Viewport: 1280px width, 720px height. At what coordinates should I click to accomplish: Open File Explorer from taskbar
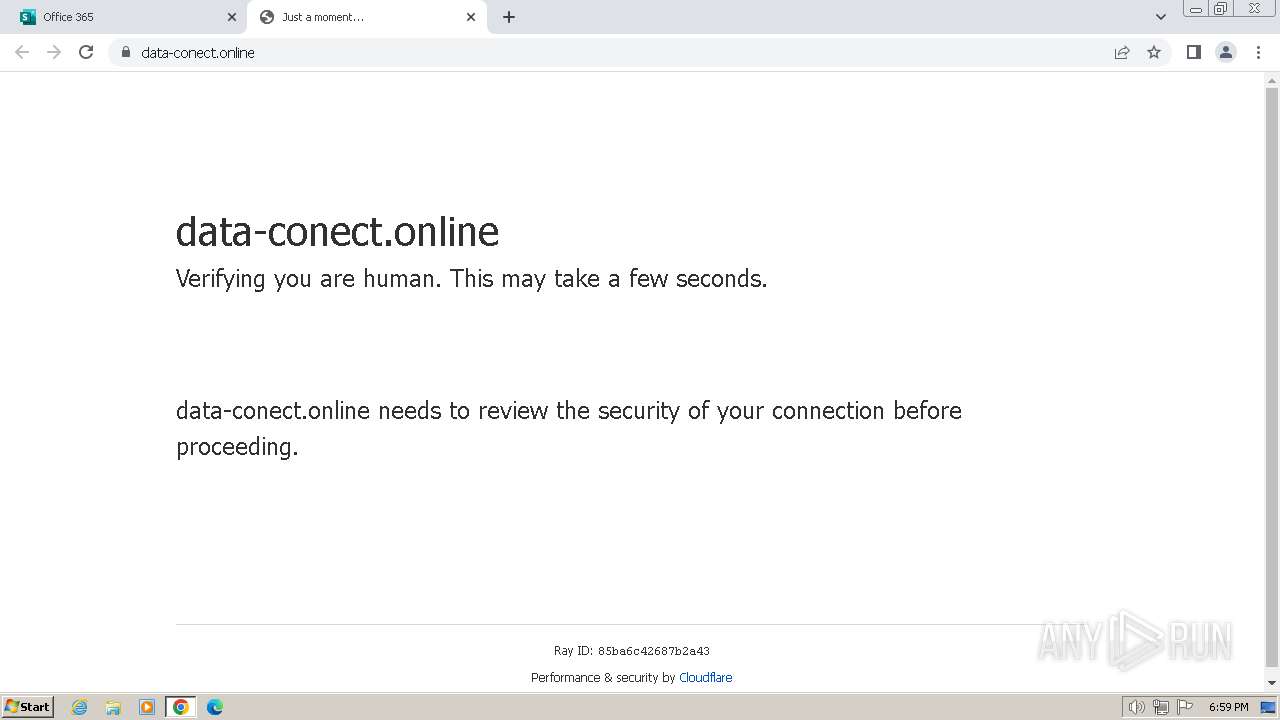point(113,707)
